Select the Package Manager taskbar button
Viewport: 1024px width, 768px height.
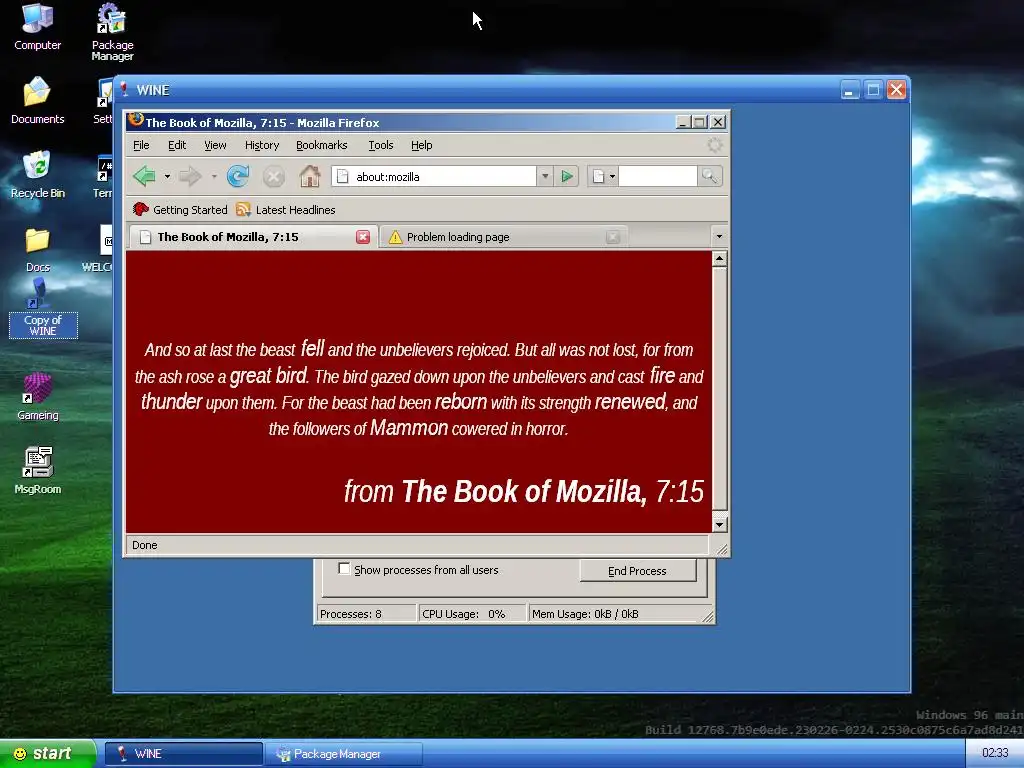[x=344, y=754]
